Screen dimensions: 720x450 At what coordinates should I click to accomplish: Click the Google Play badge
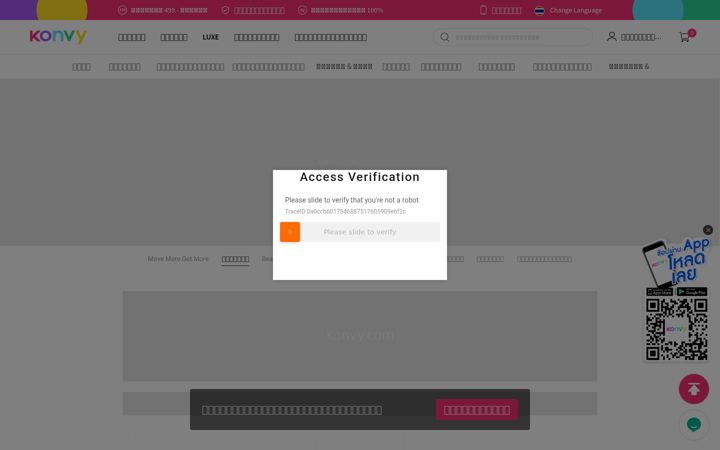point(692,292)
